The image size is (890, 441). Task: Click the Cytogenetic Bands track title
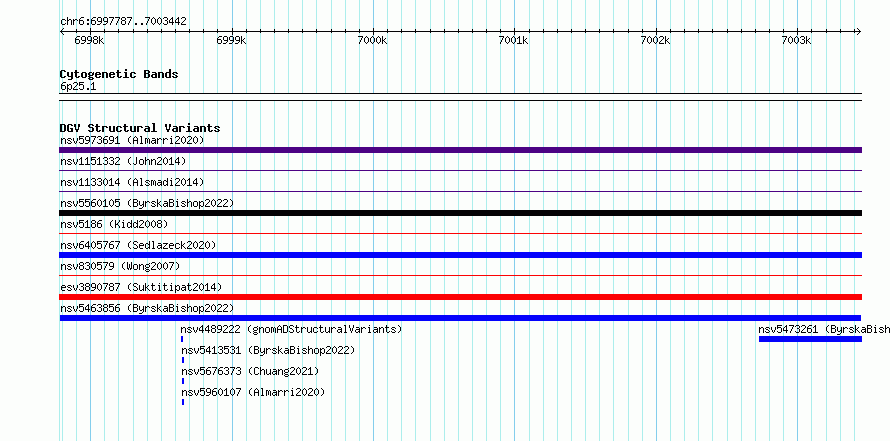(119, 74)
